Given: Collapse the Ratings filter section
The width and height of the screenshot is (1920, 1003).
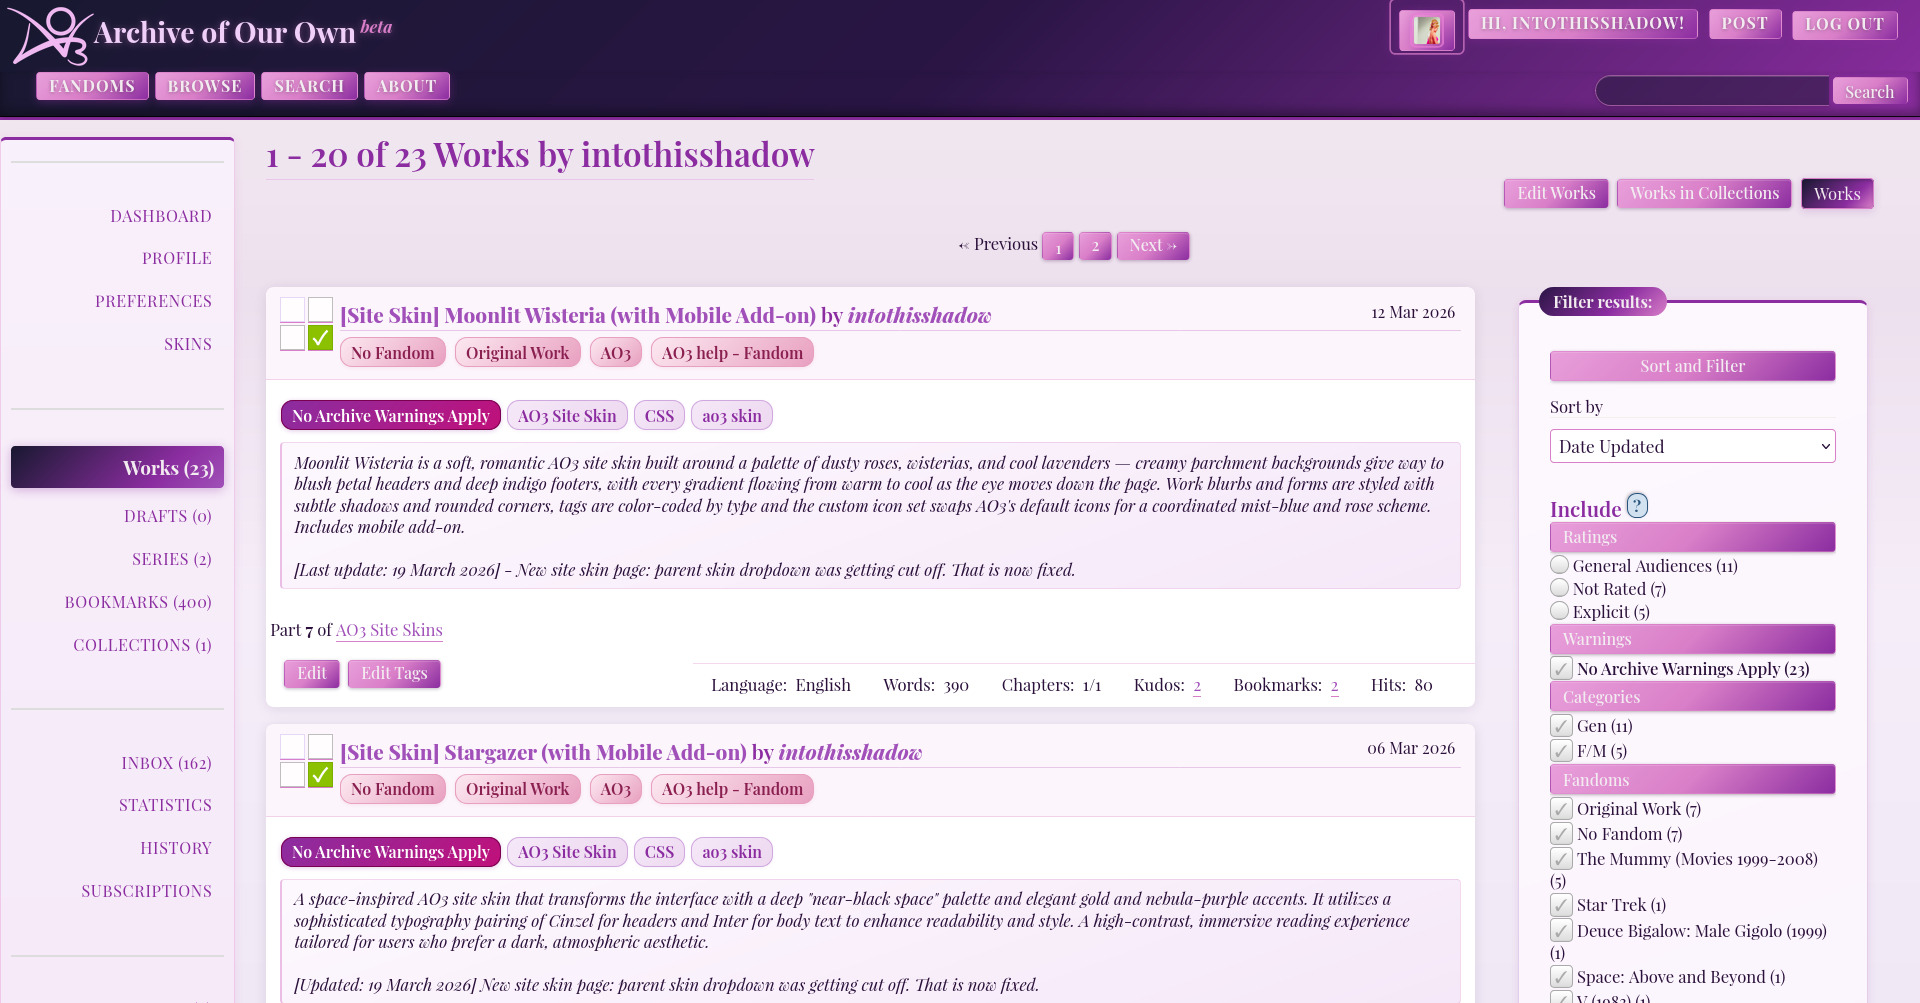Looking at the screenshot, I should tap(1692, 537).
